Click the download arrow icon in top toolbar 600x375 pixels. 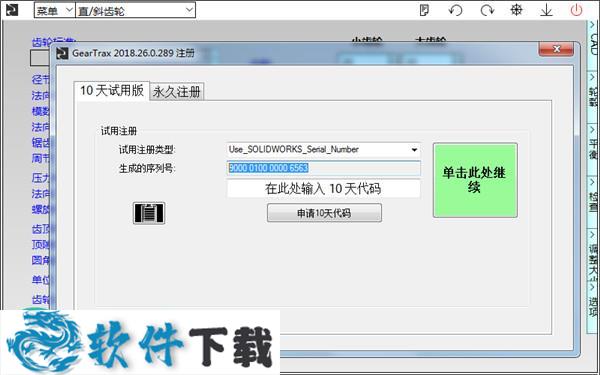(x=546, y=10)
